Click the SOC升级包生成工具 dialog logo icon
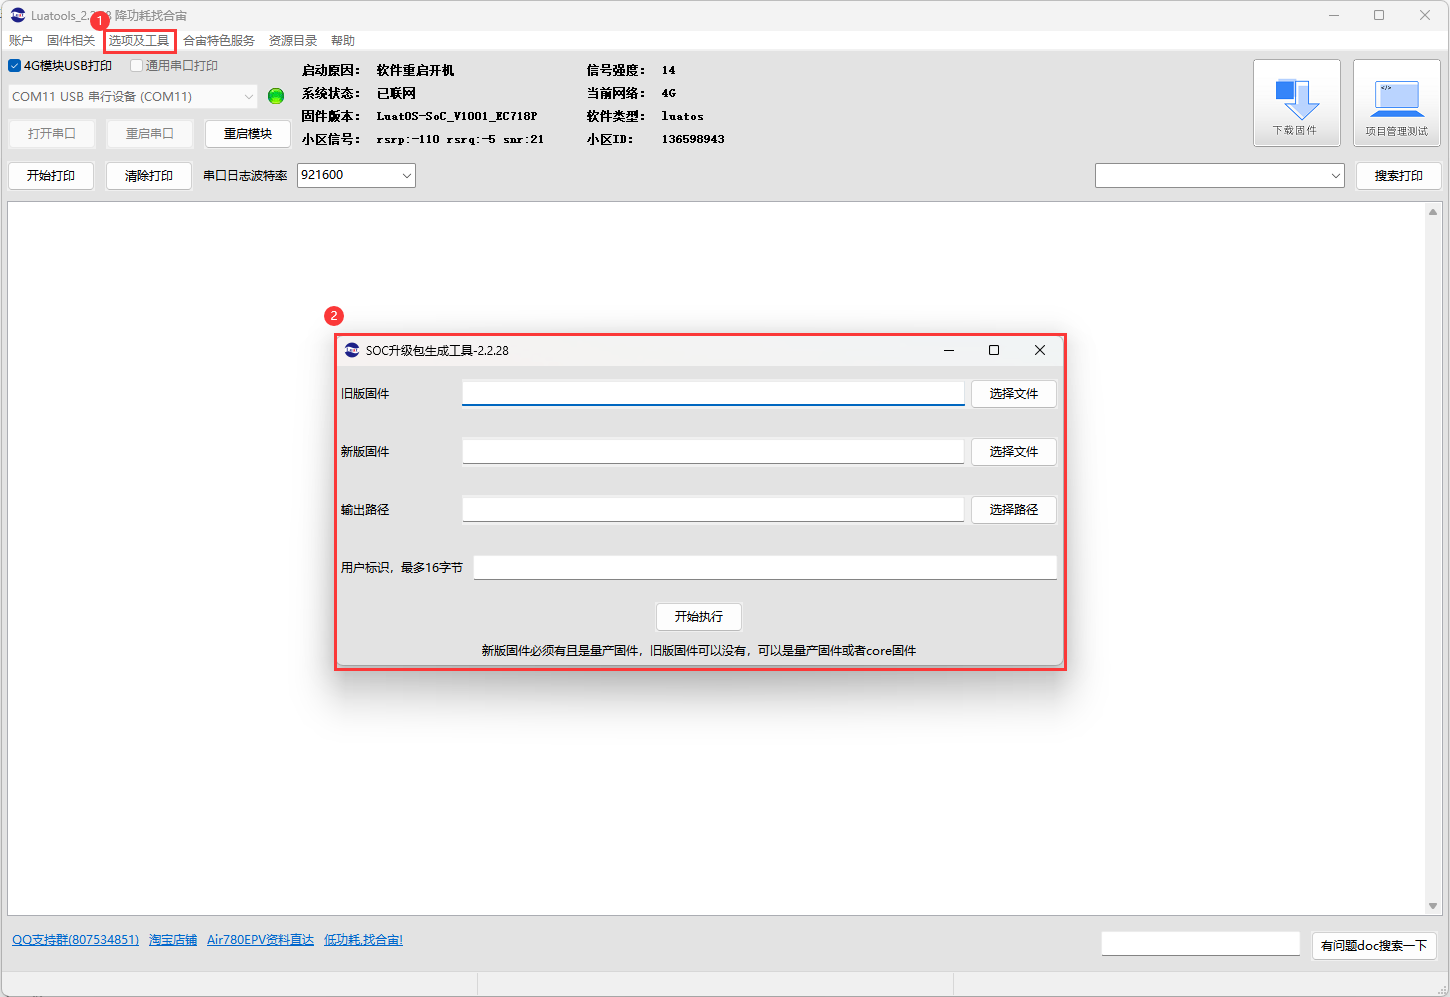This screenshot has width=1450, height=997. (352, 350)
